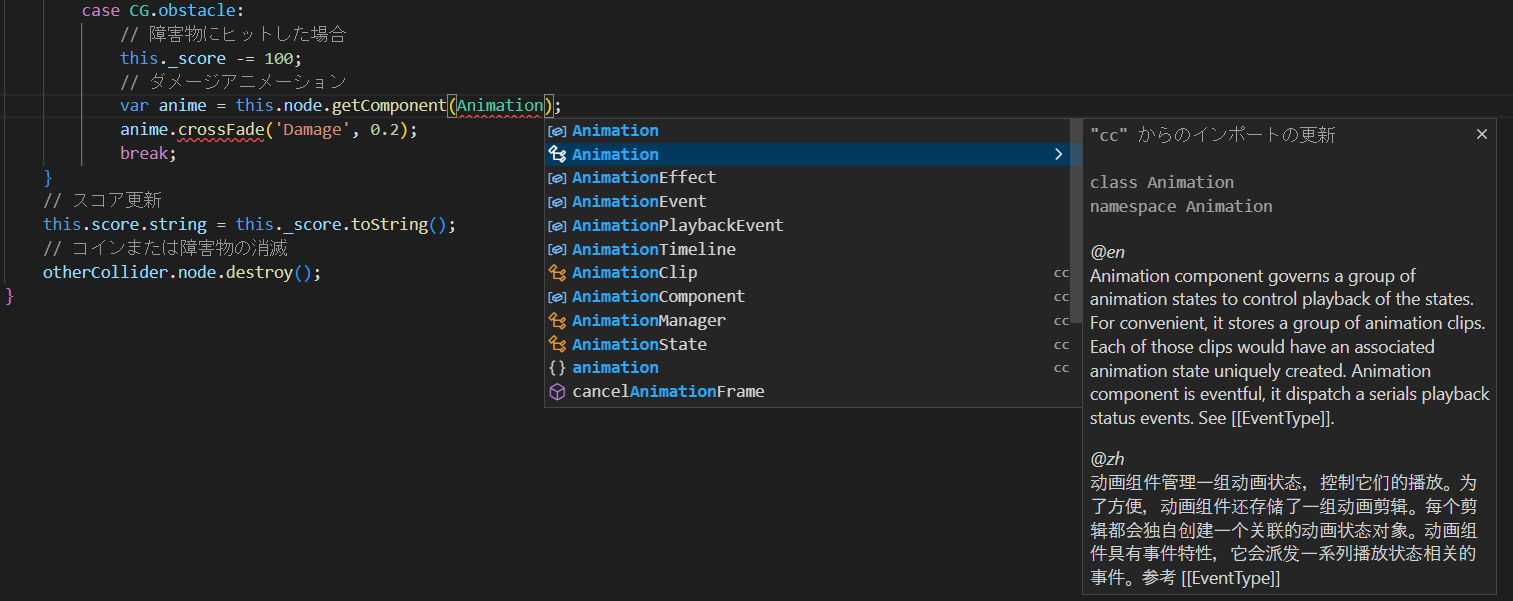This screenshot has width=1513, height=601.
Task: Click the class icon beside AnimationManager
Action: click(x=558, y=321)
